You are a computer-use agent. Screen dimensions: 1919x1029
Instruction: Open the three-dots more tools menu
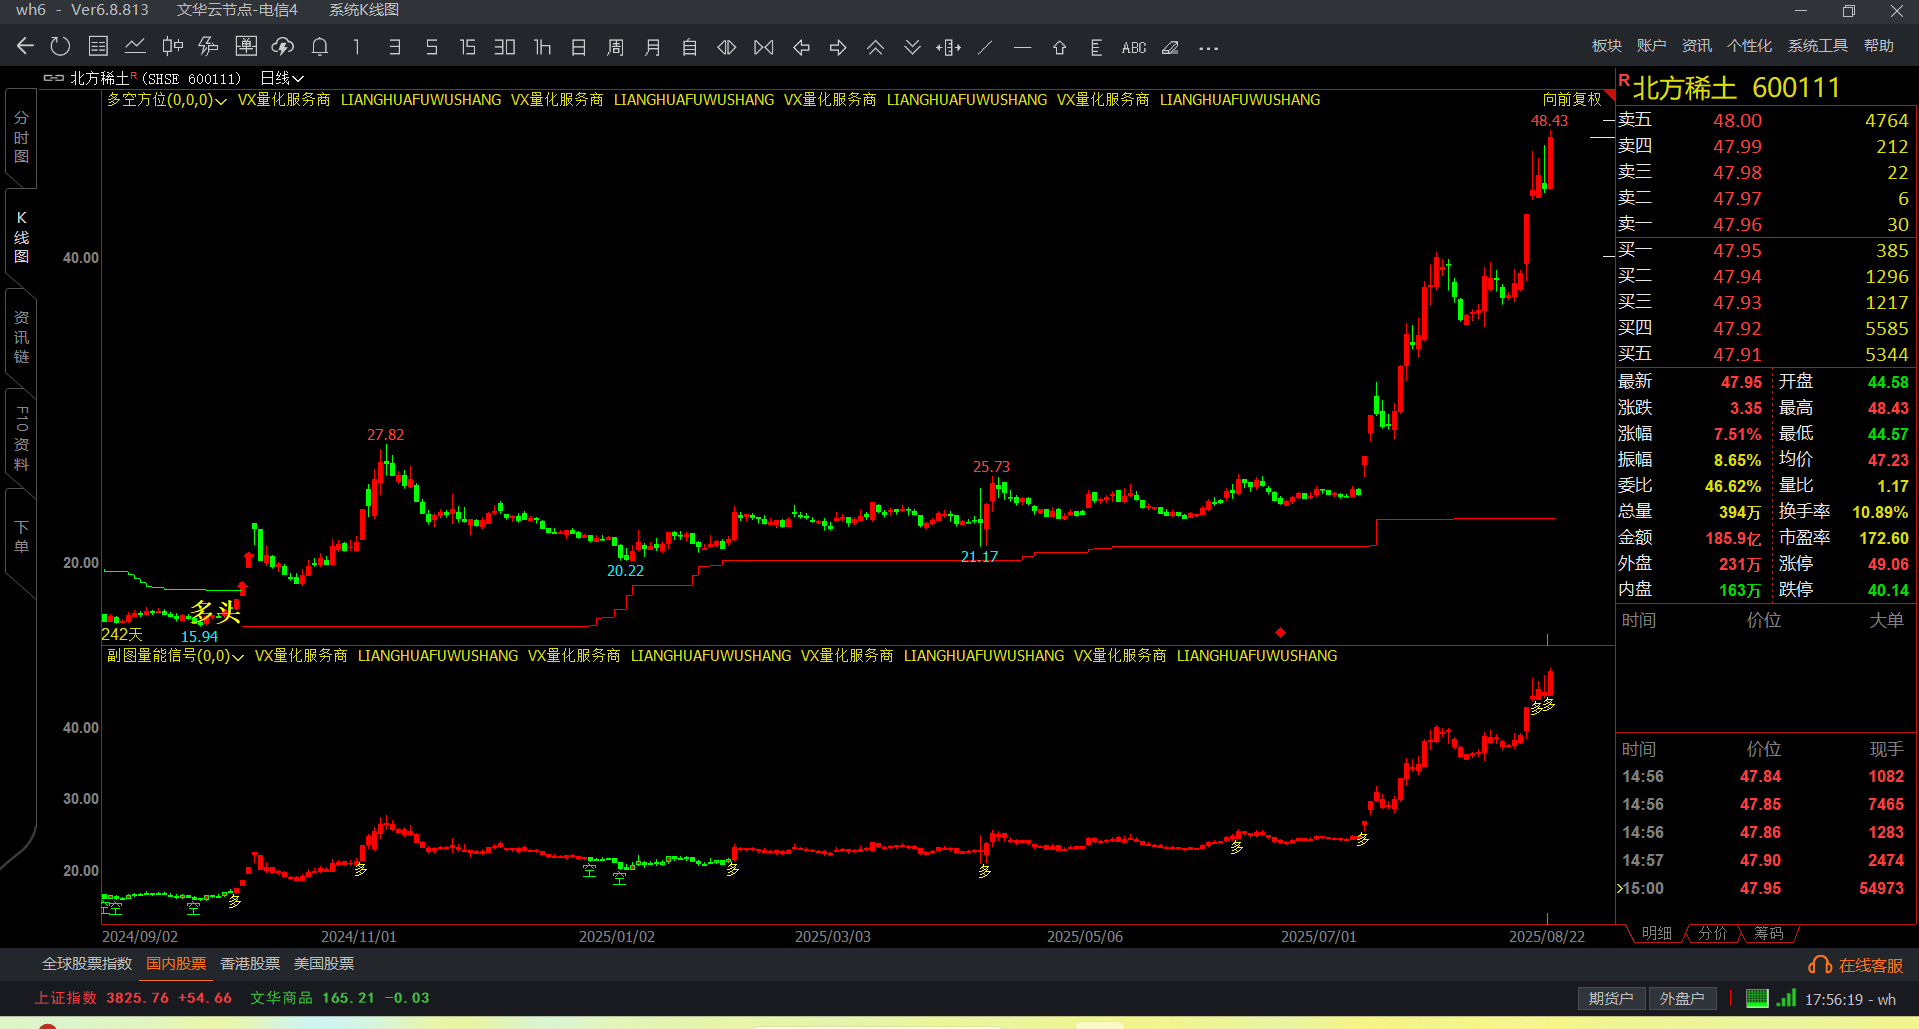pyautogui.click(x=1208, y=47)
